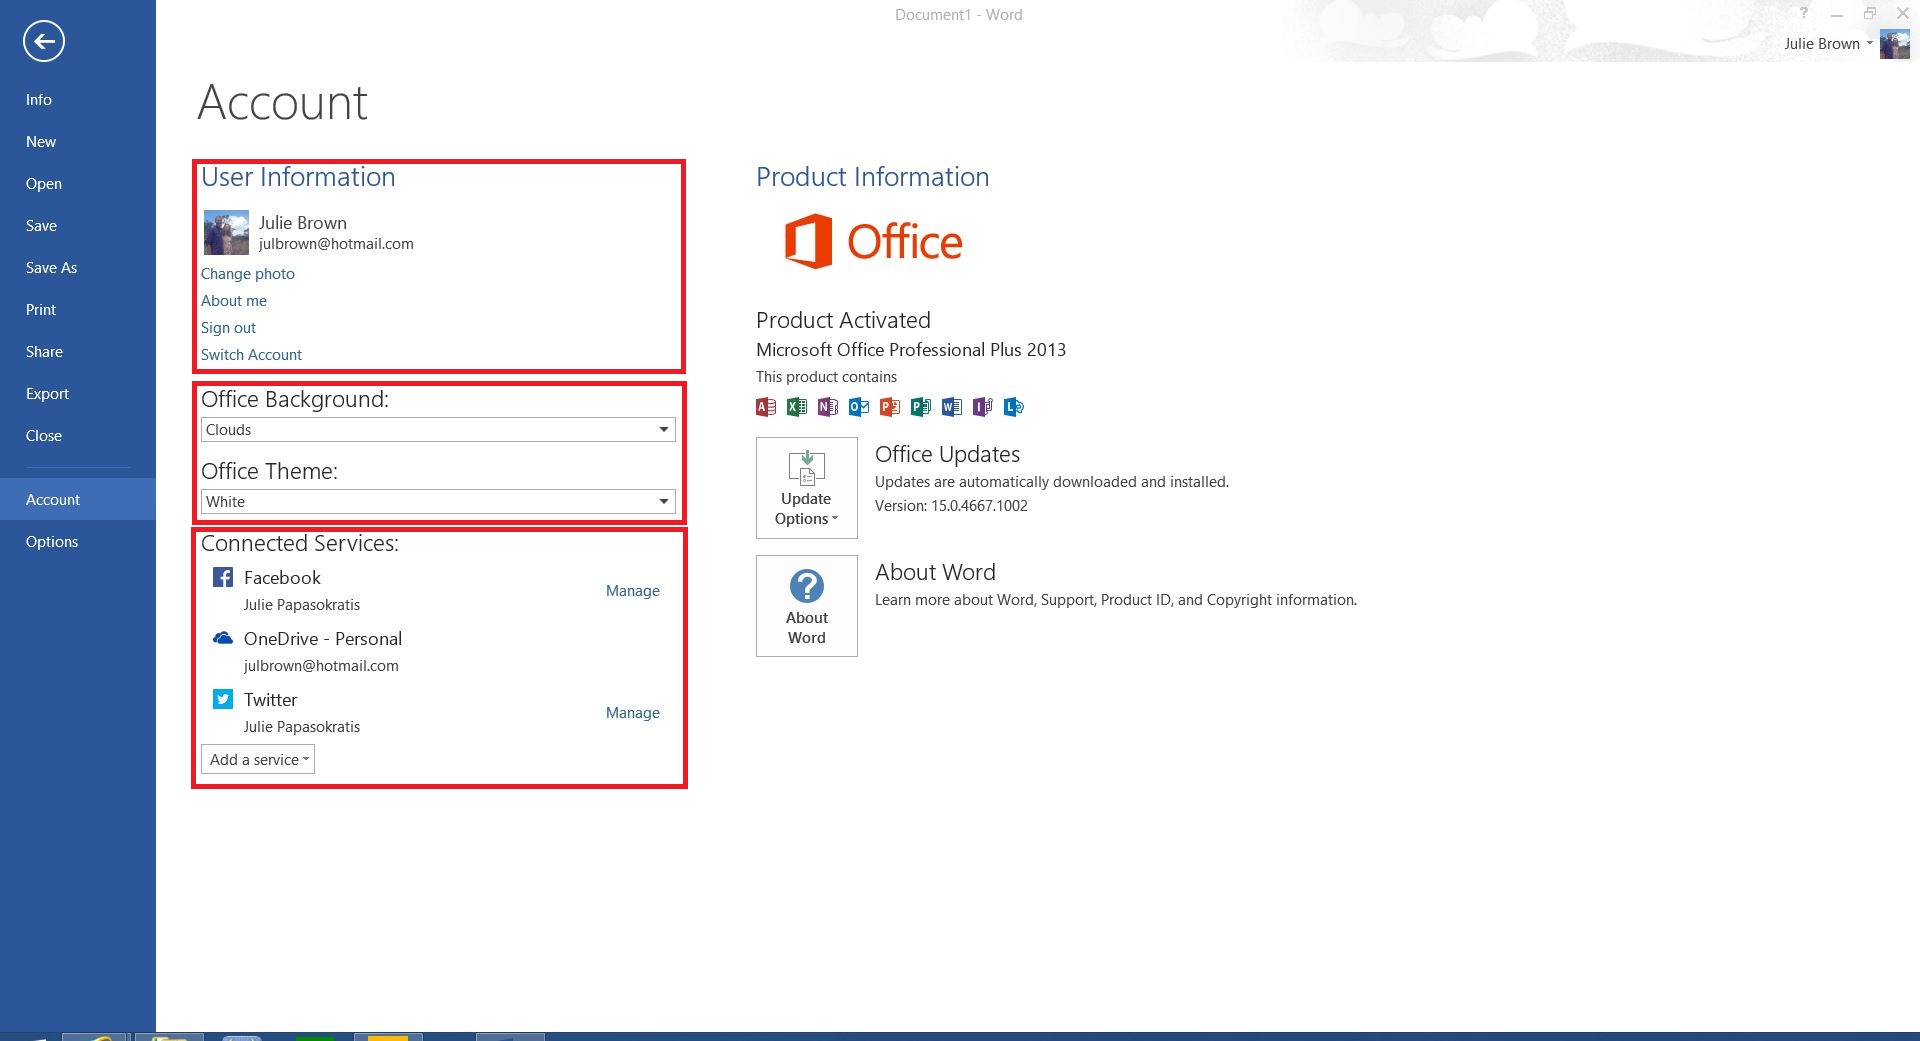
Task: Manage the Twitter connected service
Action: tap(632, 712)
